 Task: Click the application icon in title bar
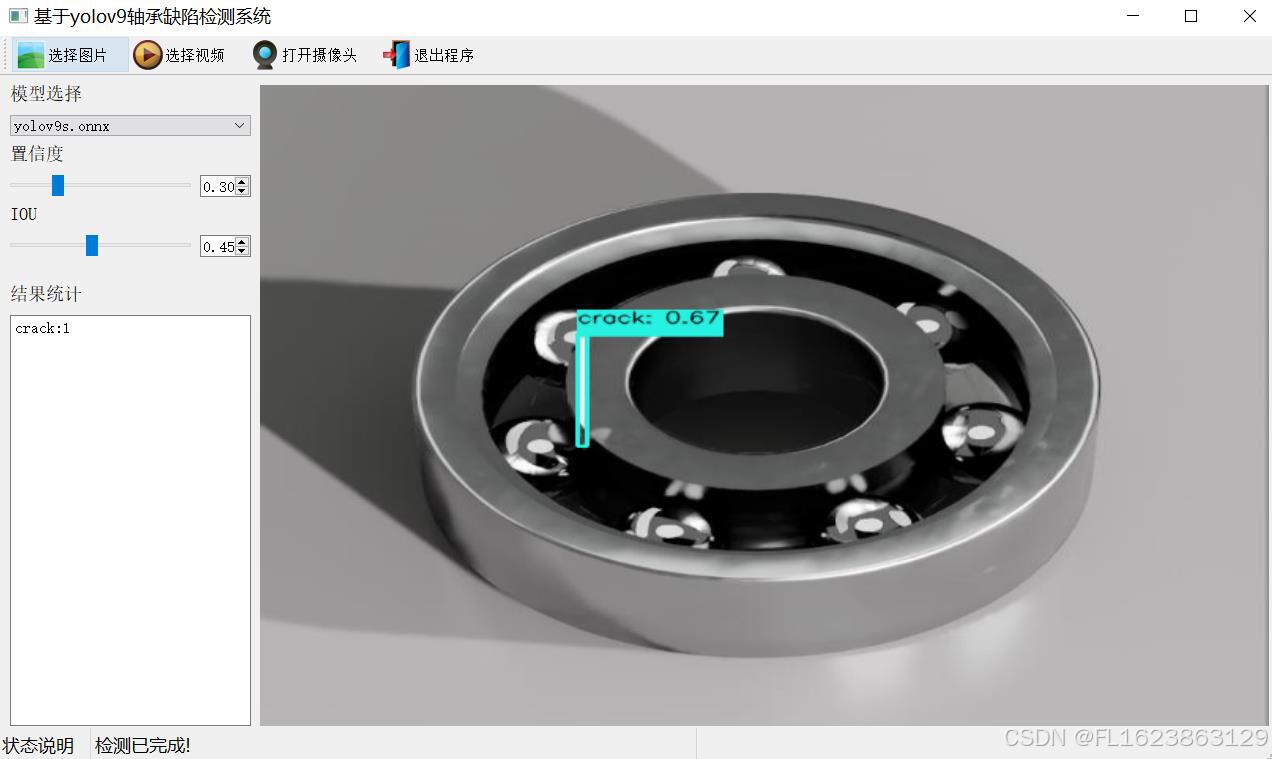pyautogui.click(x=17, y=16)
